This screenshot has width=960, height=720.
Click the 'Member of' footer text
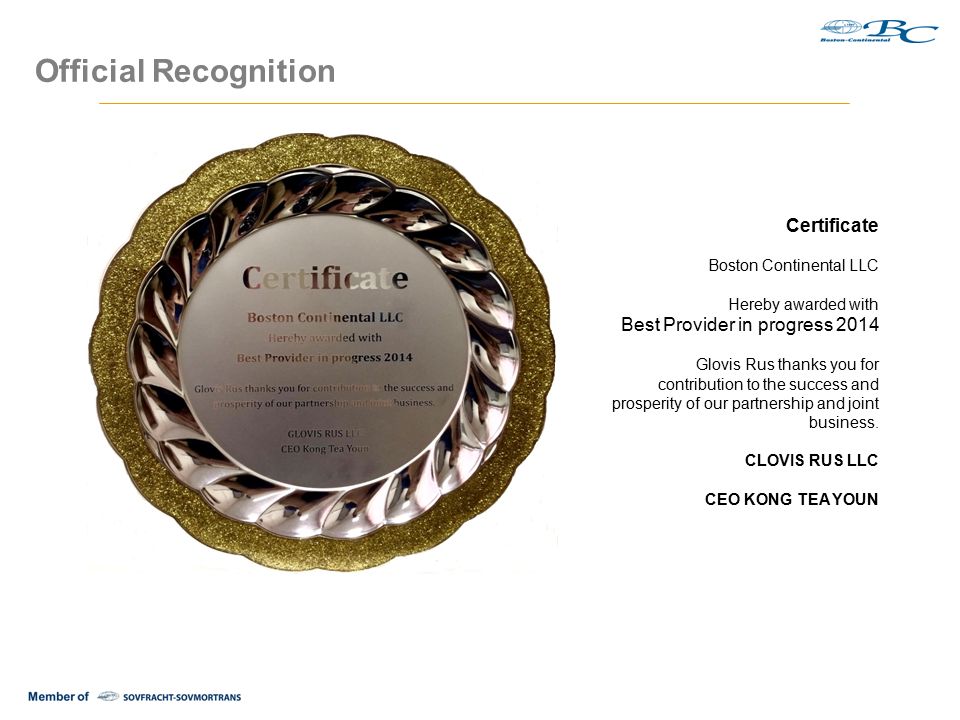(x=58, y=697)
